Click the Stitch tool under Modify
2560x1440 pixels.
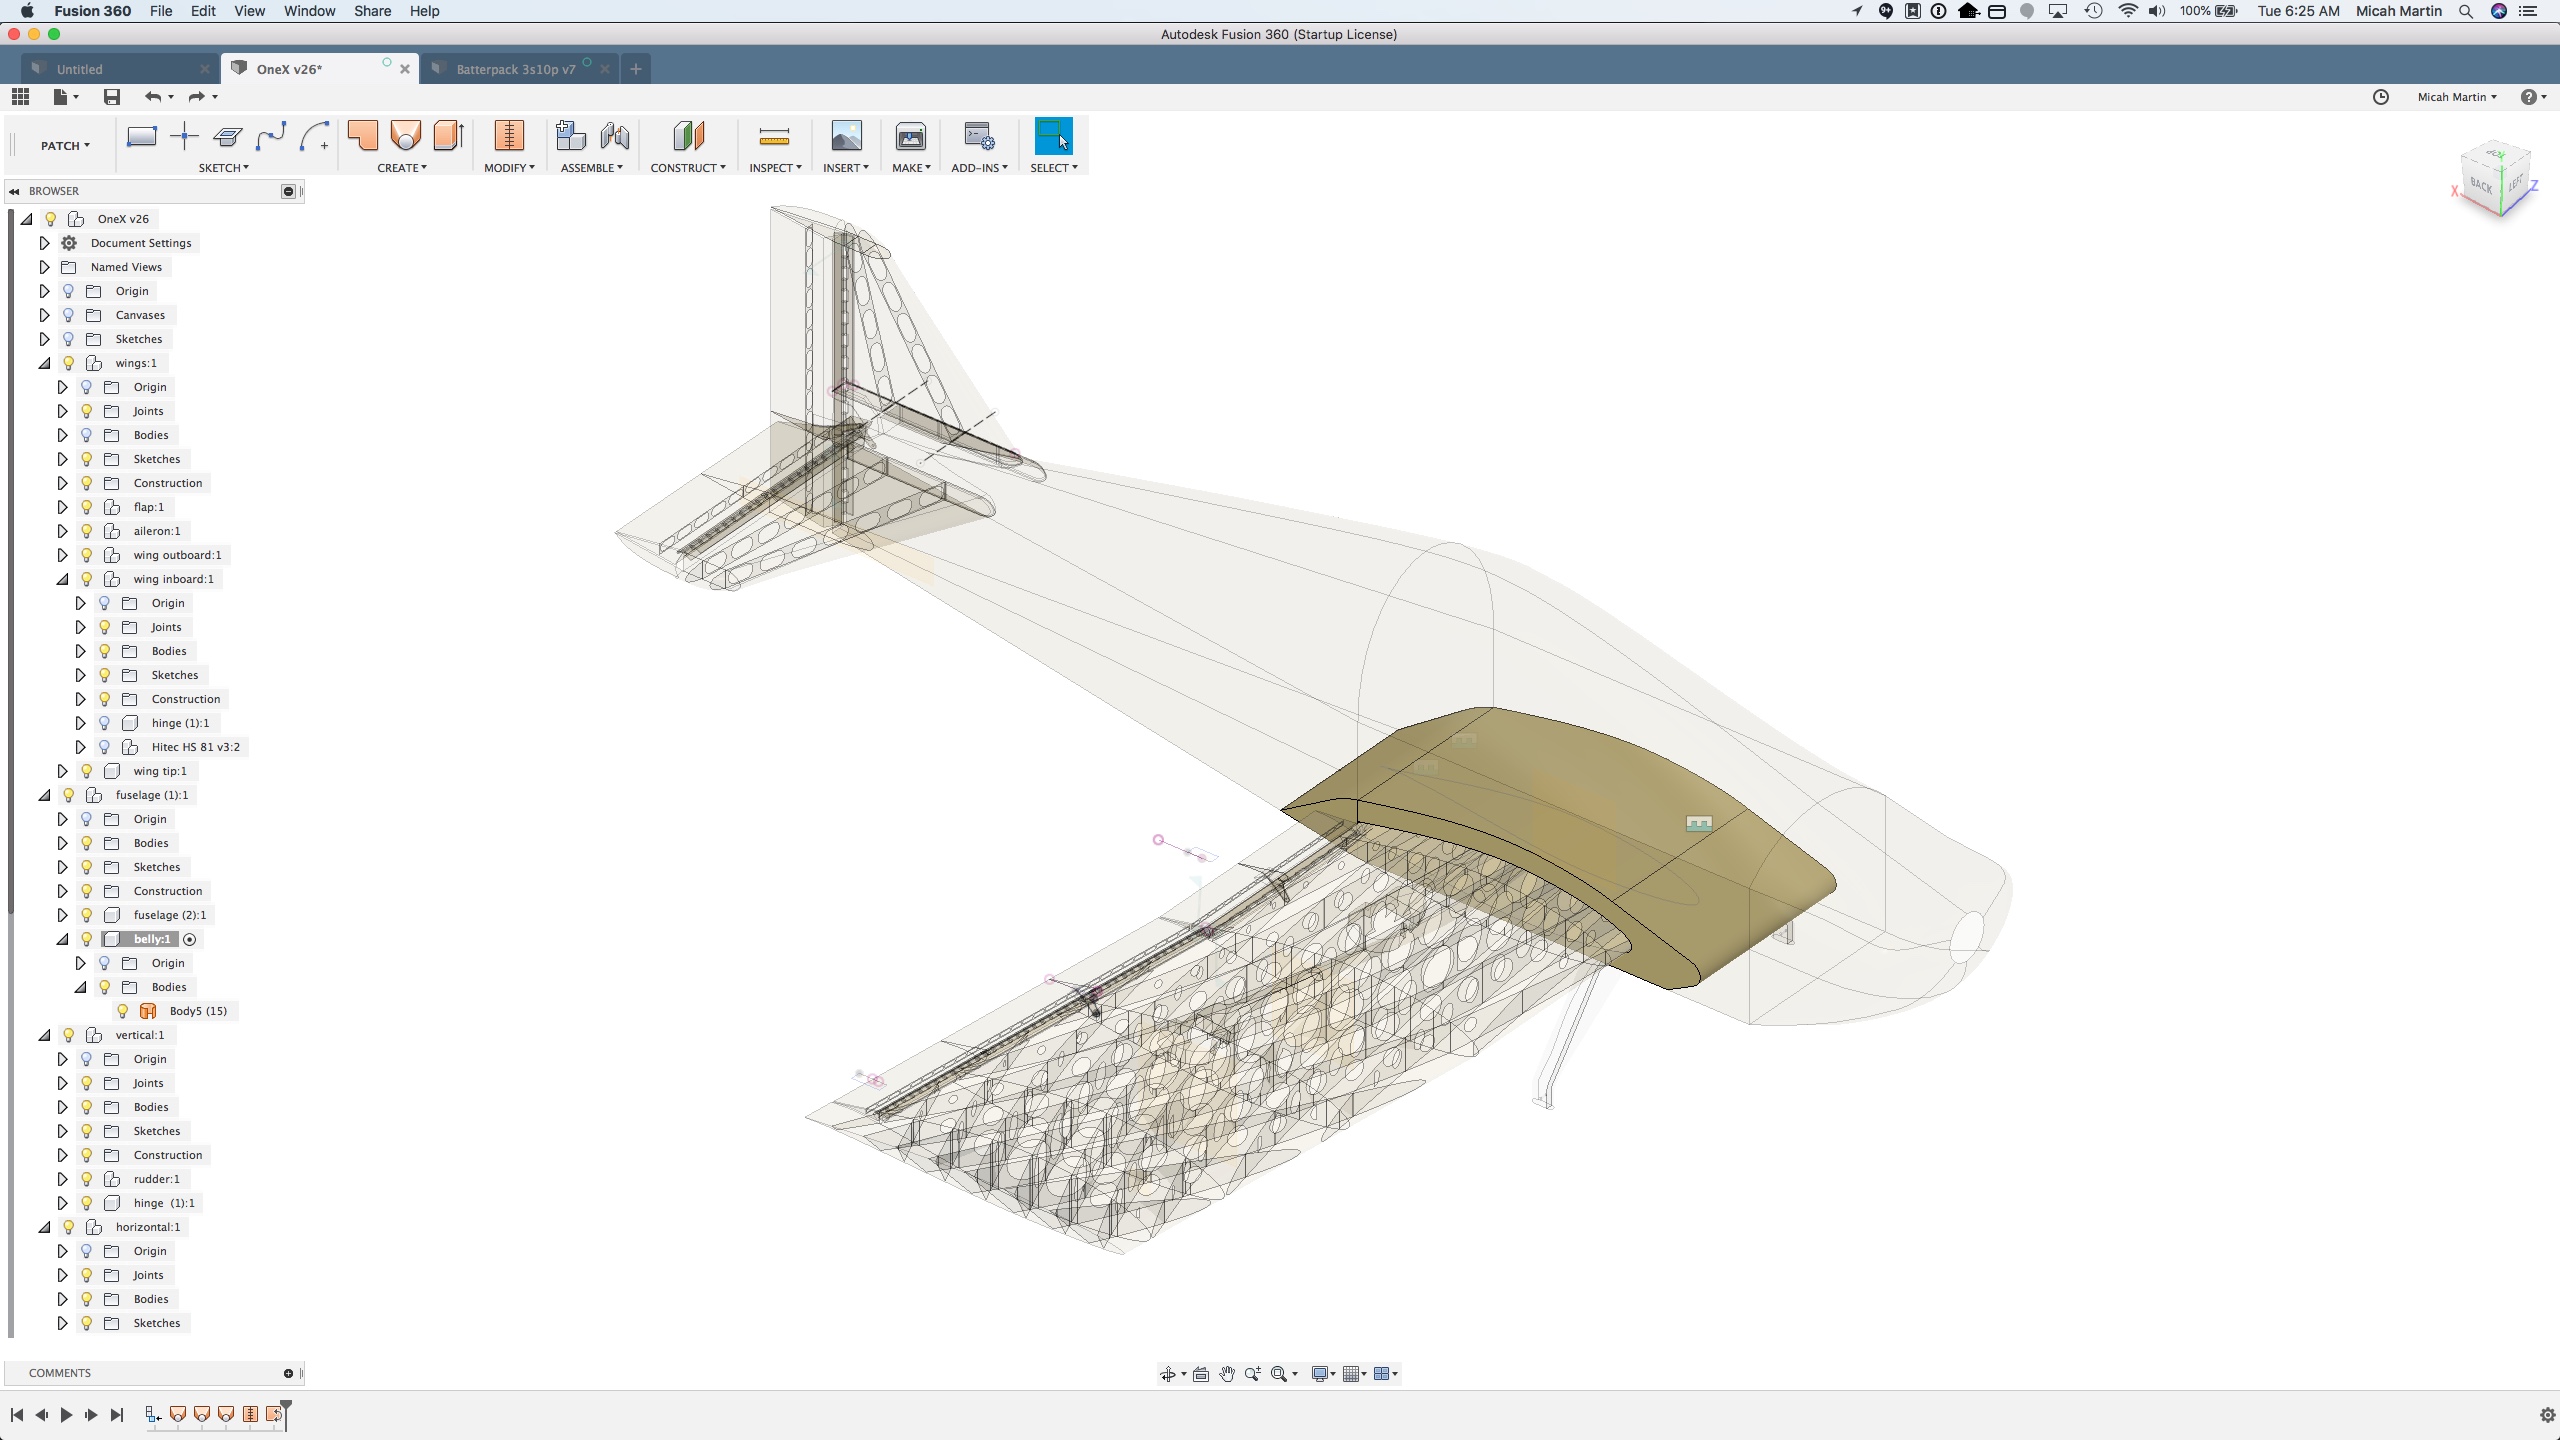click(509, 137)
